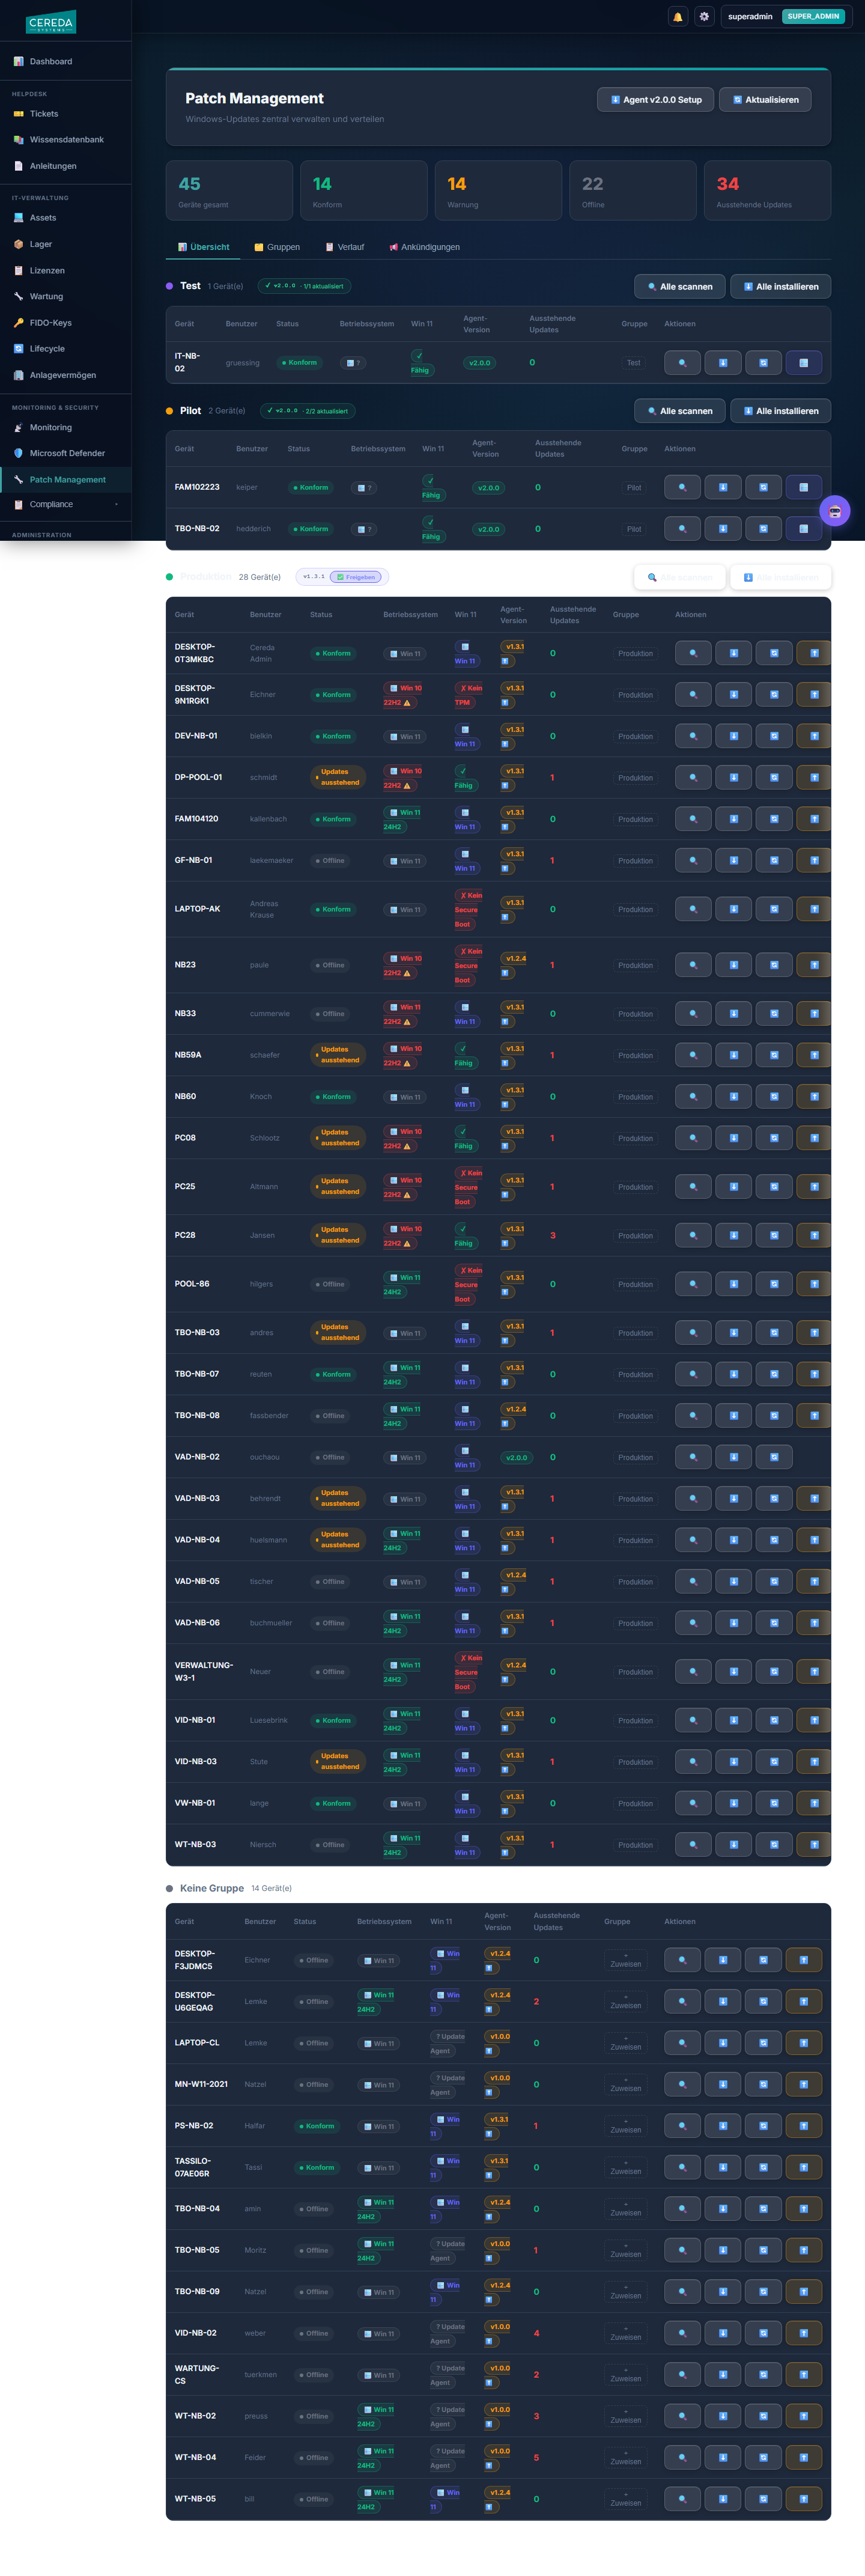This screenshot has width=865, height=2576.
Task: Switch to the Ankündigungen tab
Action: point(425,247)
